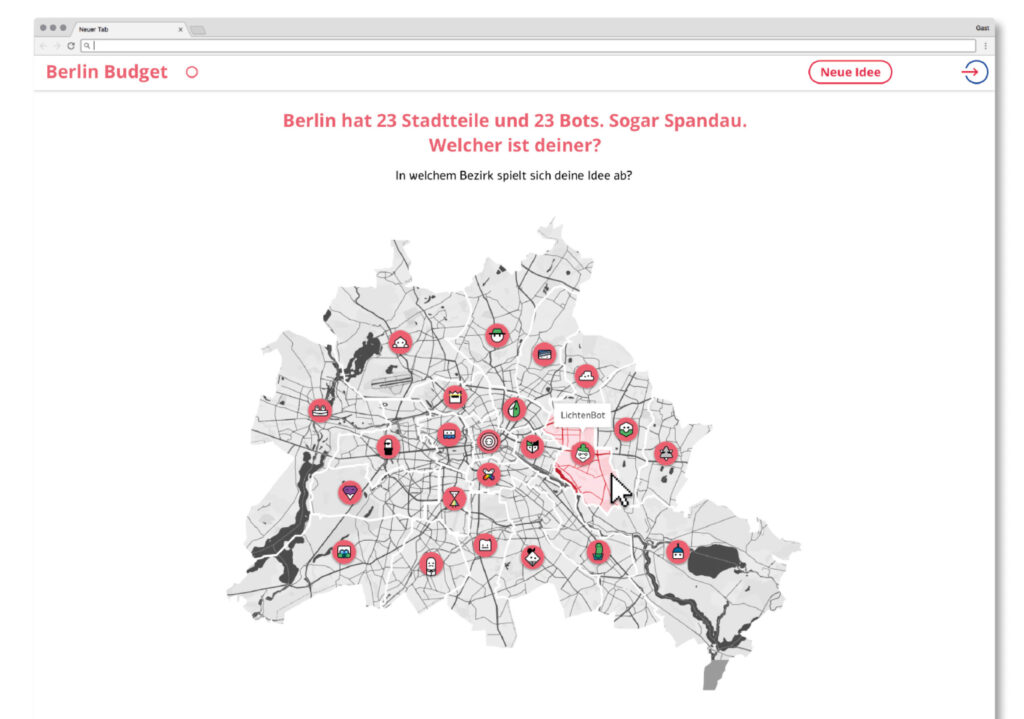
Task: Click the login arrow icon in header
Action: (974, 72)
